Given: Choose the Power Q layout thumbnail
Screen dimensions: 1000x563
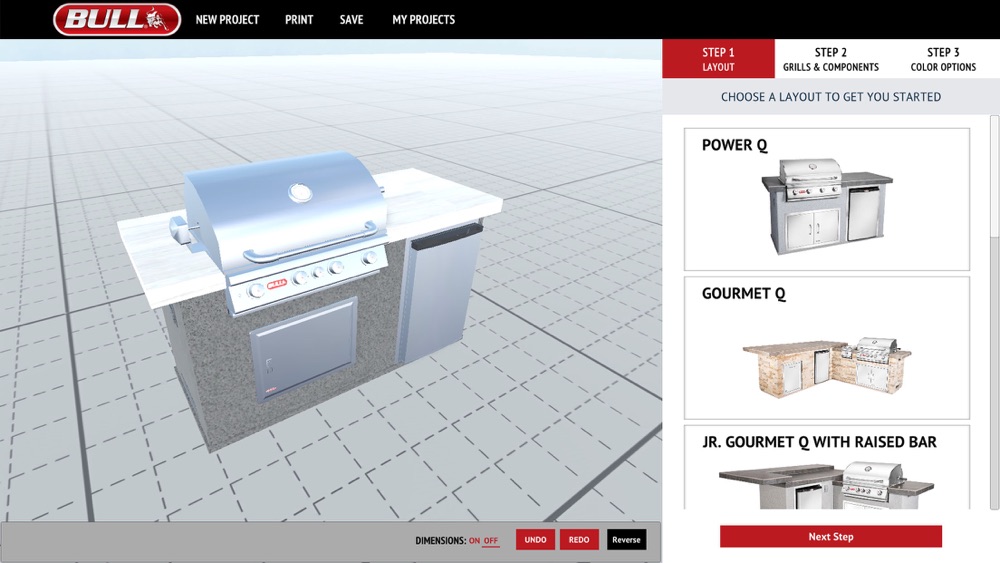Looking at the screenshot, I should click(x=827, y=199).
